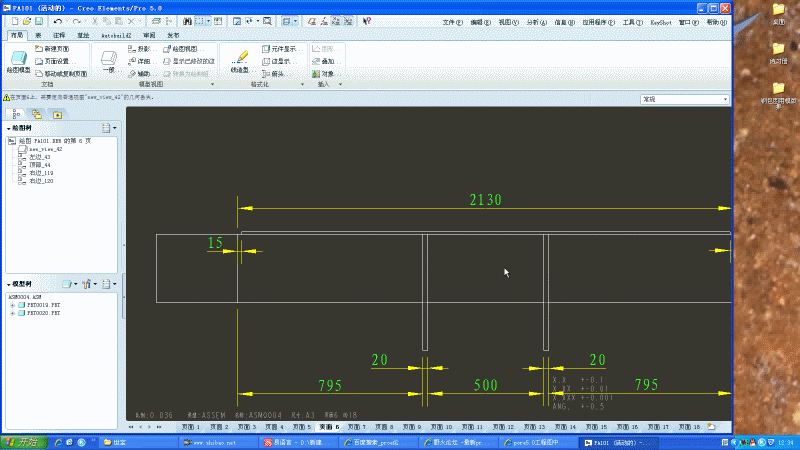The width and height of the screenshot is (800, 450).
Task: Click the 投影 projection view button
Action: tap(140, 49)
